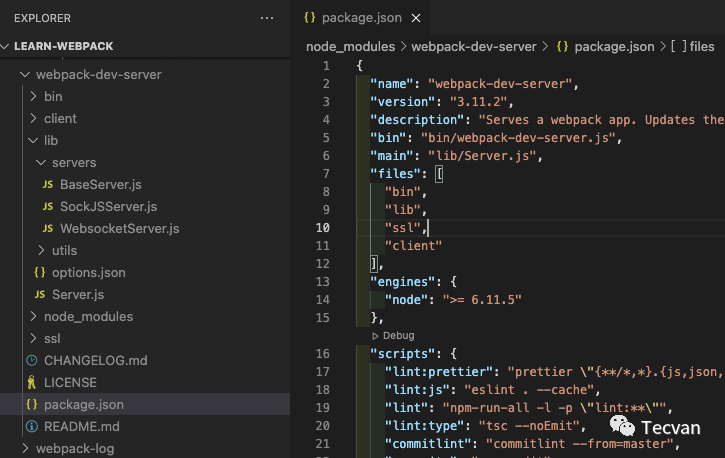The image size is (725, 458).
Task: Click files breadcrumb segment
Action: (x=702, y=47)
